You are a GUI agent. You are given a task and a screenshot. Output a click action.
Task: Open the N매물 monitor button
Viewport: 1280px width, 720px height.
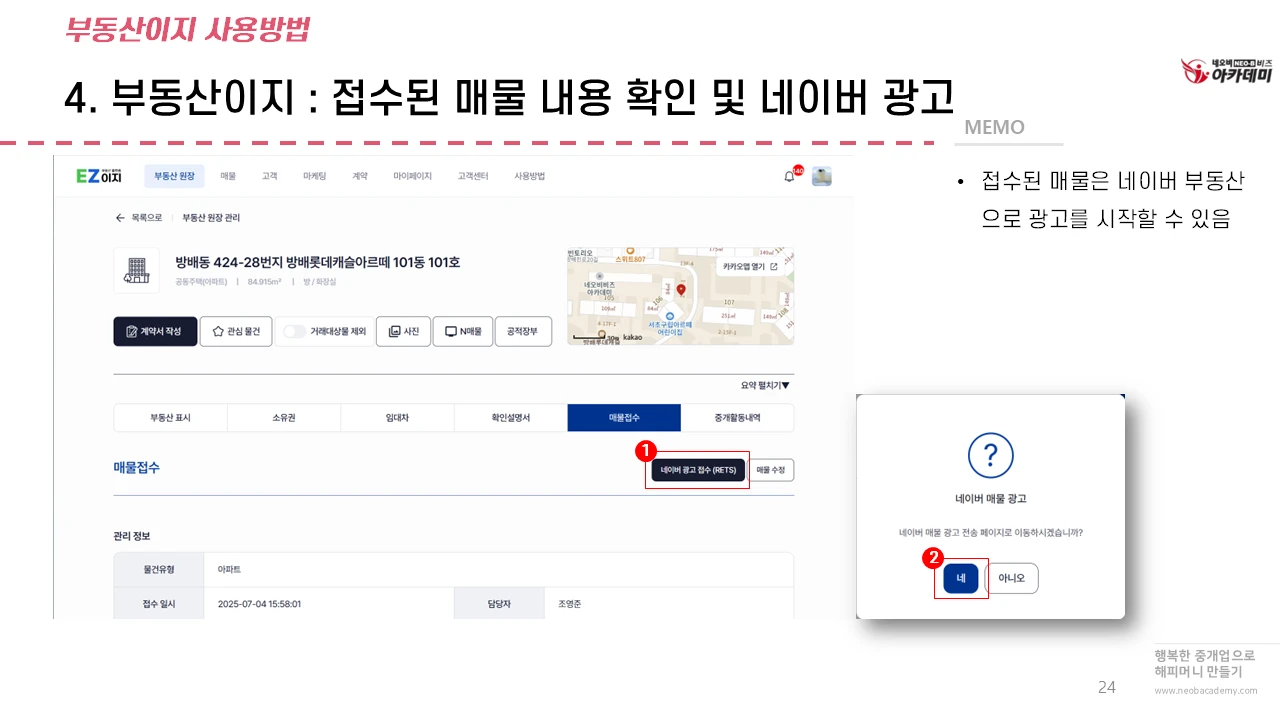point(463,331)
